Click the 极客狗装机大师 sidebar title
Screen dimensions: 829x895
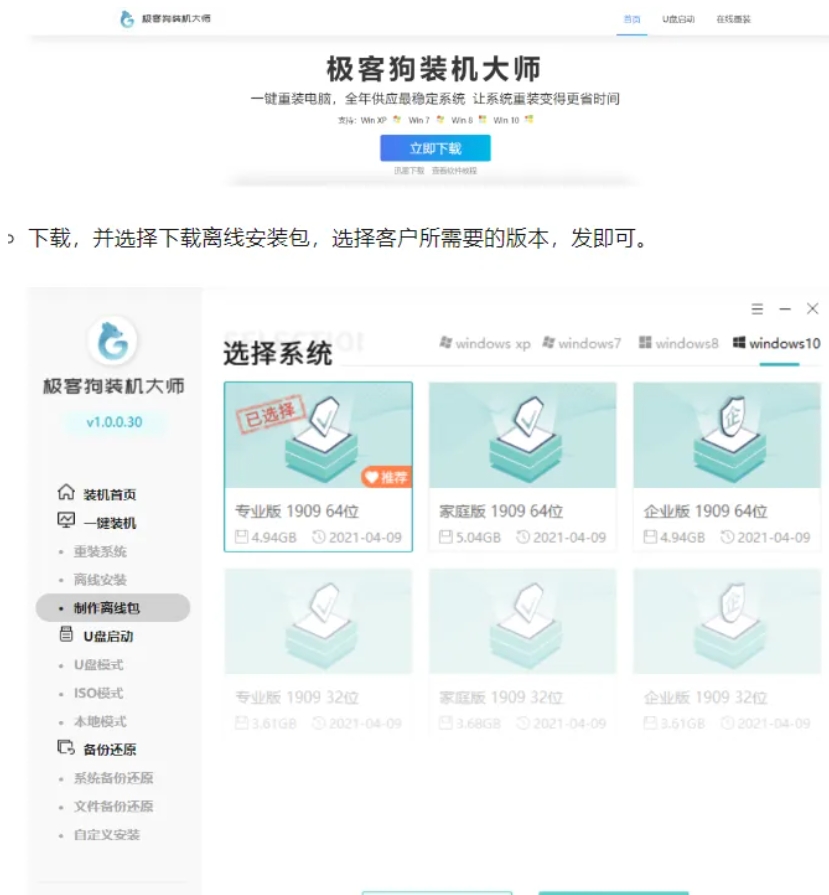[114, 386]
